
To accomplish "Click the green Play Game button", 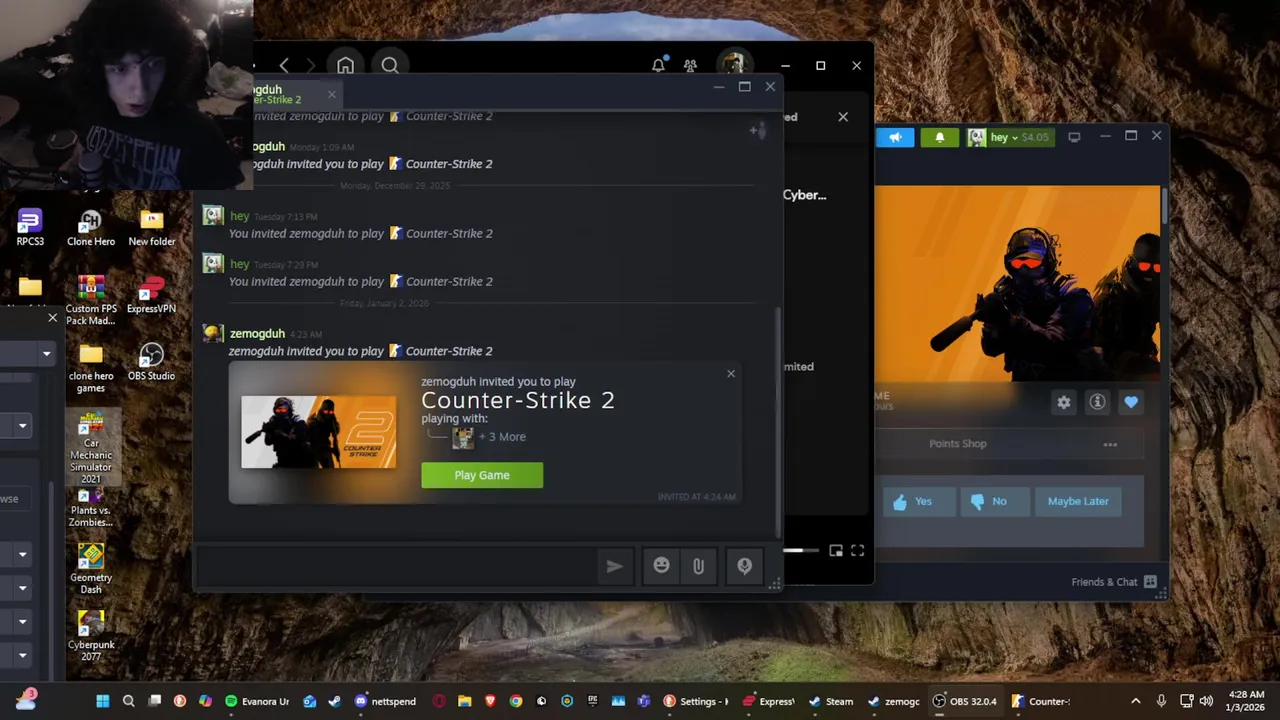I will pos(482,475).
